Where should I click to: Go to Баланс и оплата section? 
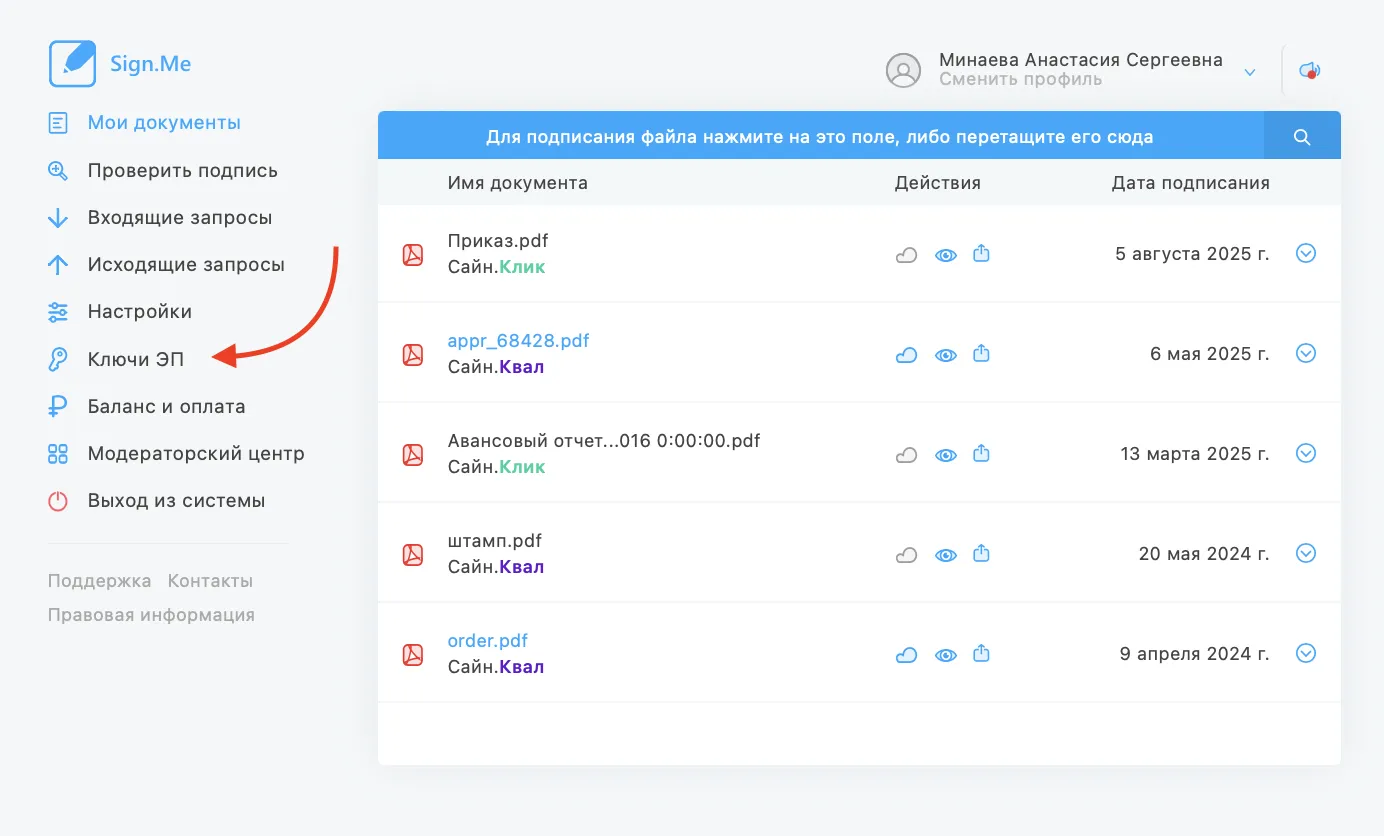click(166, 406)
